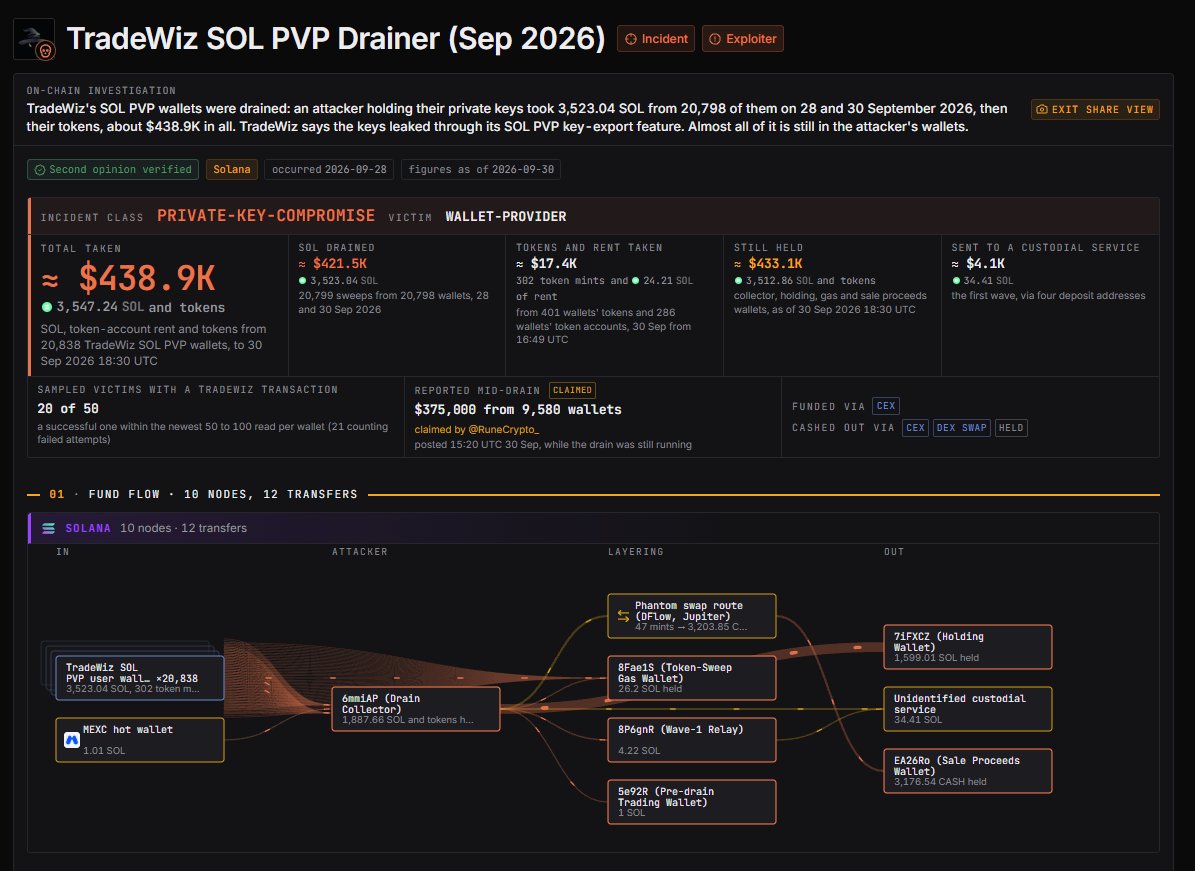Click the hooded skull avatar beside the title
Image resolution: width=1195 pixels, height=871 pixels.
click(x=34, y=39)
